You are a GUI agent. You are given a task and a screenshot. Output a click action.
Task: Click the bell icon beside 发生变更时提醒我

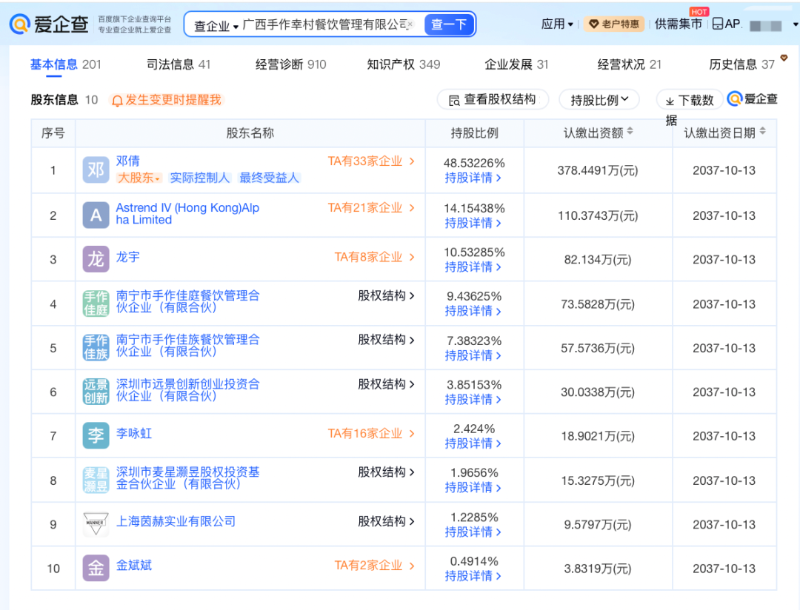pyautogui.click(x=115, y=100)
